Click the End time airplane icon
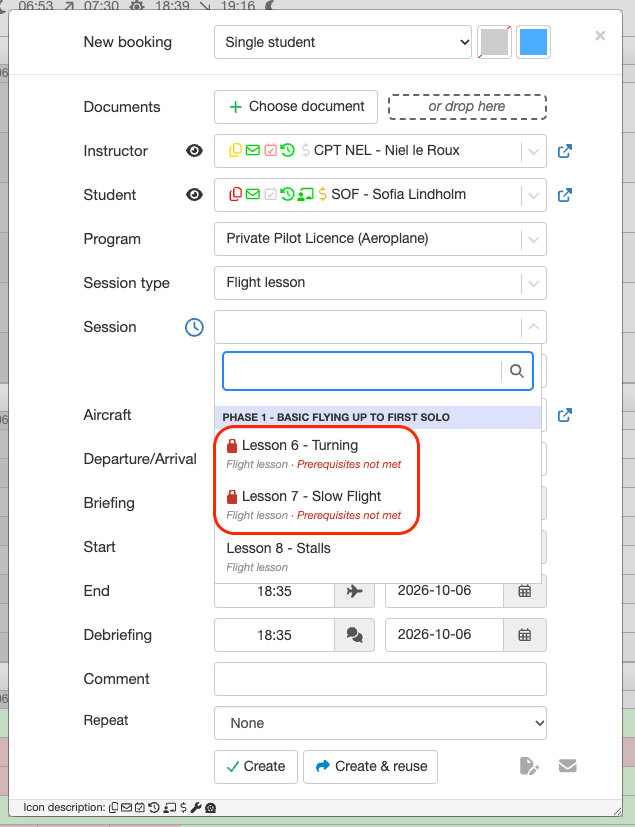Screen dimensions: 635x827 click(x=354, y=591)
